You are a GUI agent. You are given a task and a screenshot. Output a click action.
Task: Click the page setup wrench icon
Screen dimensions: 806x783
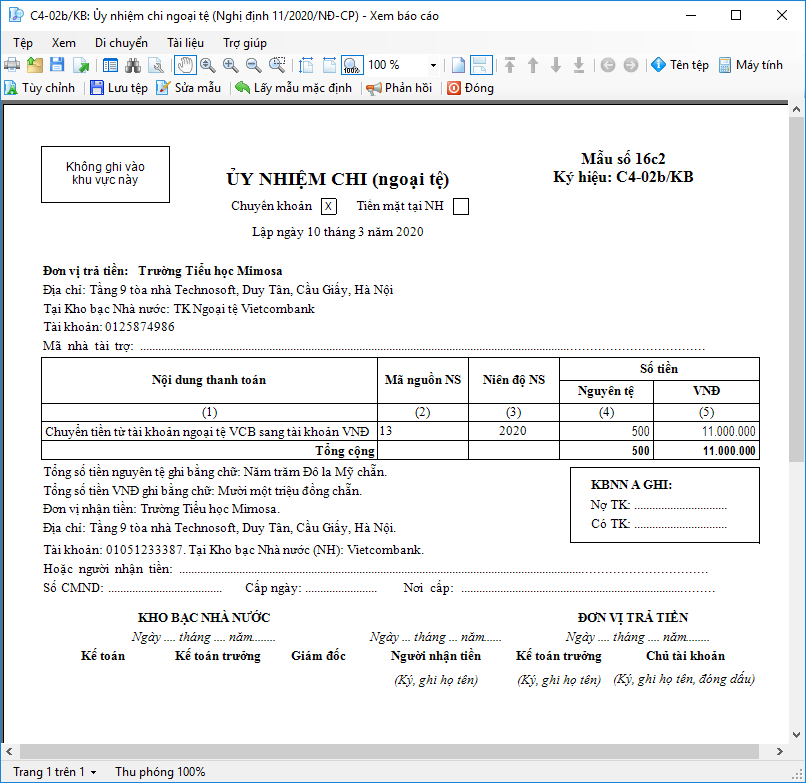[x=156, y=65]
